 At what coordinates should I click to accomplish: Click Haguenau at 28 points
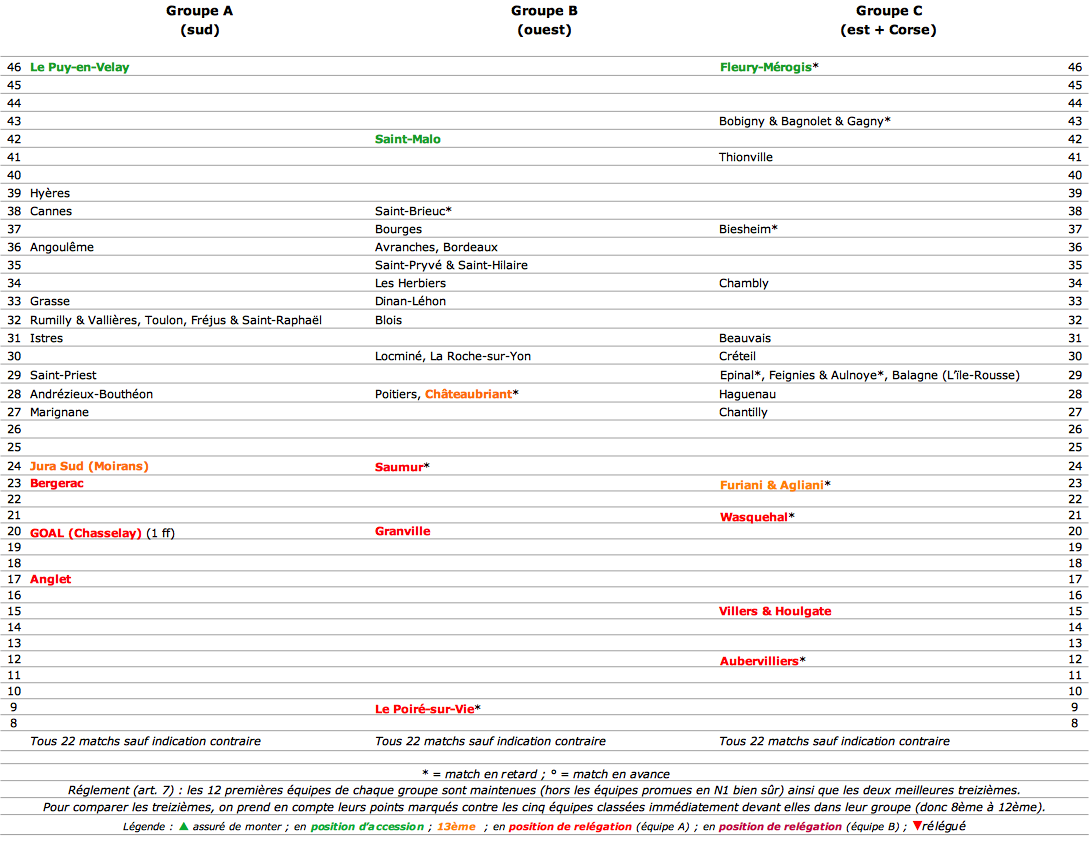point(747,394)
